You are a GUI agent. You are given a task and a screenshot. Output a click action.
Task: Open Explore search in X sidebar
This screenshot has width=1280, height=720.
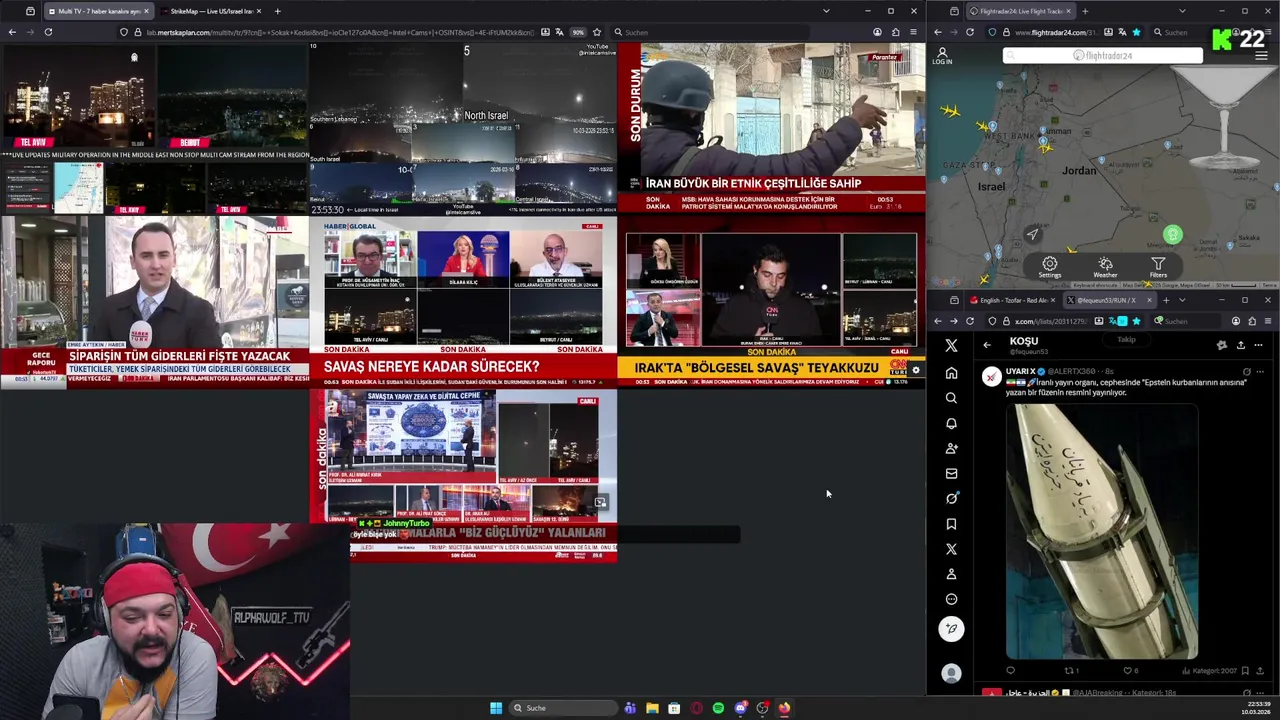[x=951, y=398]
